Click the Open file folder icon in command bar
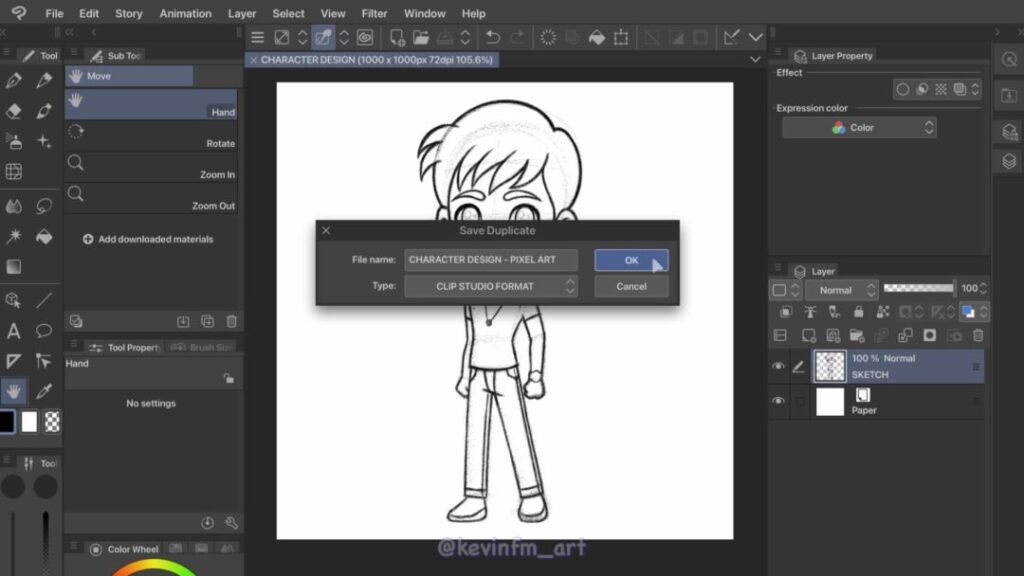The height and width of the screenshot is (576, 1024). (421, 38)
